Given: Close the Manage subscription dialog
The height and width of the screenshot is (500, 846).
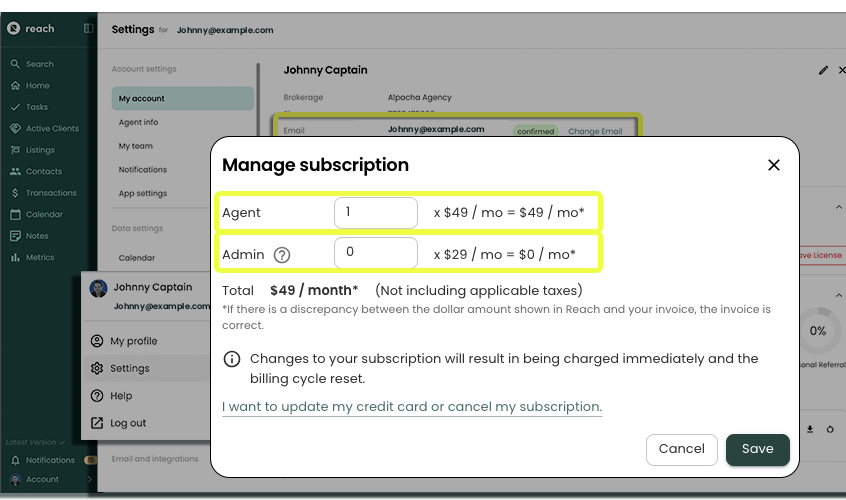Looking at the screenshot, I should 773,165.
